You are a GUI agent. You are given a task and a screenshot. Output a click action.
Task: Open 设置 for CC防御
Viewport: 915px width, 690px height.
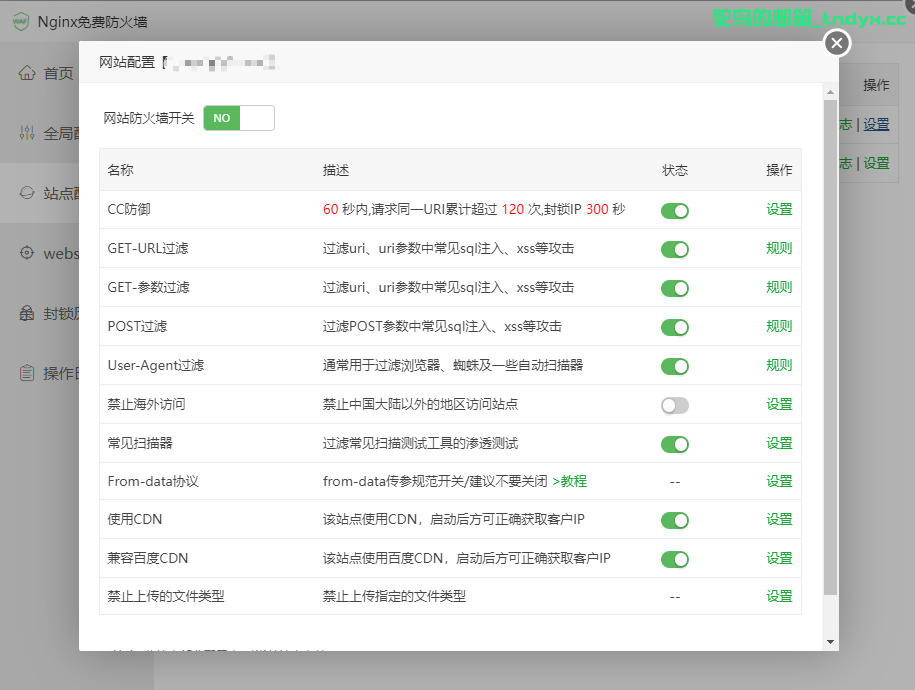778,211
